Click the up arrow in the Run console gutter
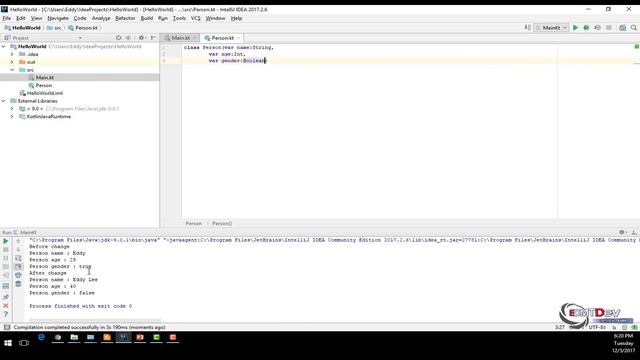 click(x=18, y=241)
